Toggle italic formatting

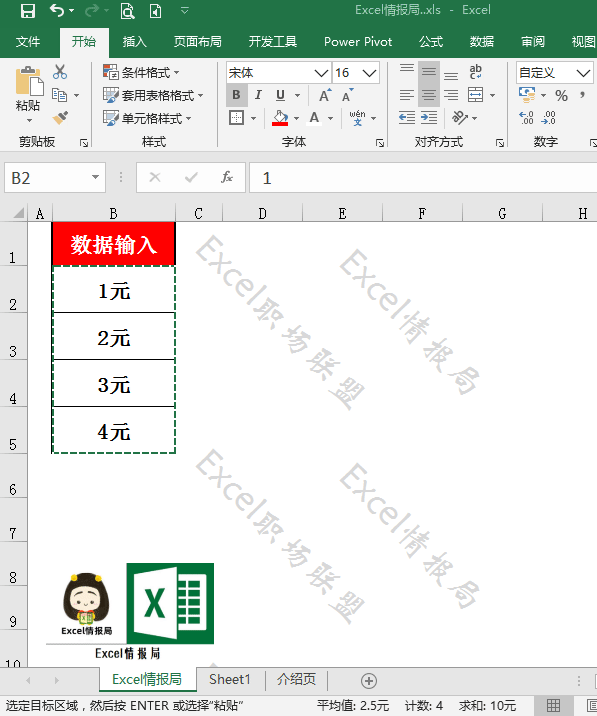tap(258, 95)
